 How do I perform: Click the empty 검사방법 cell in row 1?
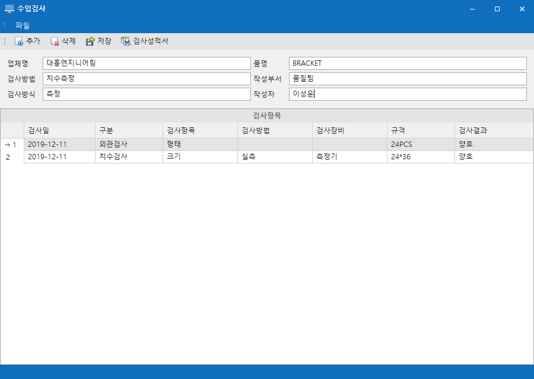(275, 145)
